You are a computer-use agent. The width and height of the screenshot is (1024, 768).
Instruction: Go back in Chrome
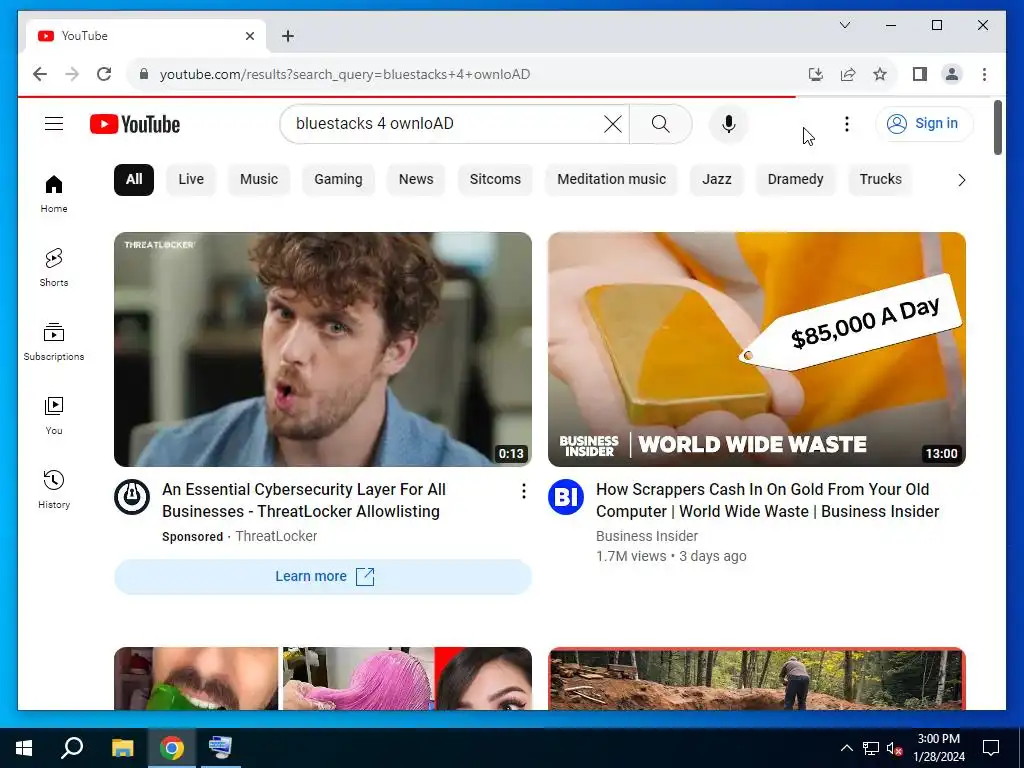click(40, 74)
